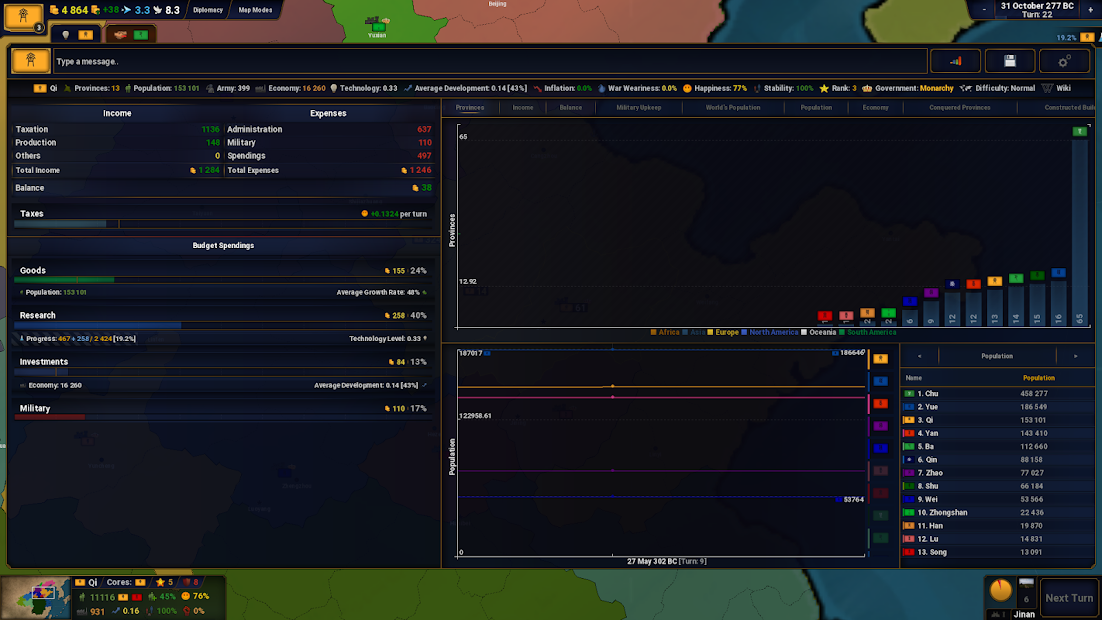Click the bar chart statistics icon
Screen dimensions: 1102x620
[x=955, y=61]
